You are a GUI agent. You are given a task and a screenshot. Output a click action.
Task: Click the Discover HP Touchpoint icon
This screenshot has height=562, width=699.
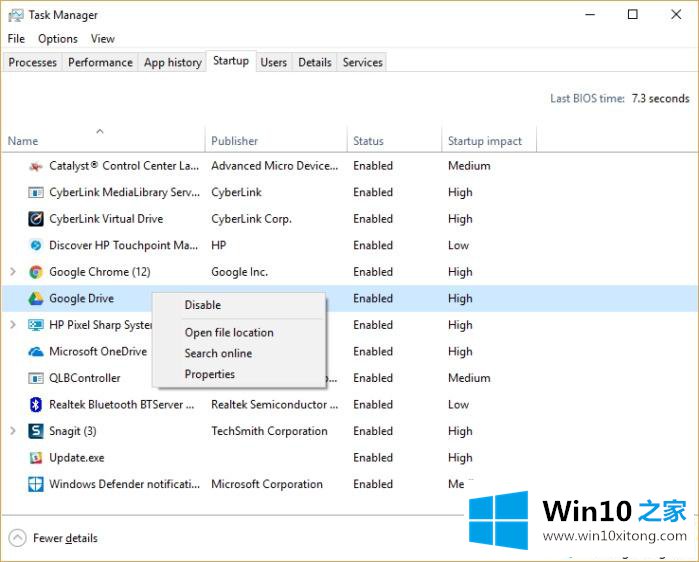pyautogui.click(x=36, y=246)
